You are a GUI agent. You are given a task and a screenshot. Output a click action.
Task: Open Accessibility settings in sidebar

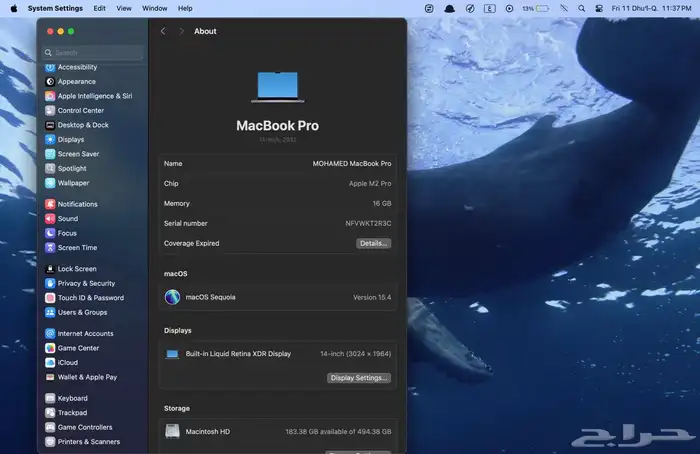[x=71, y=67]
